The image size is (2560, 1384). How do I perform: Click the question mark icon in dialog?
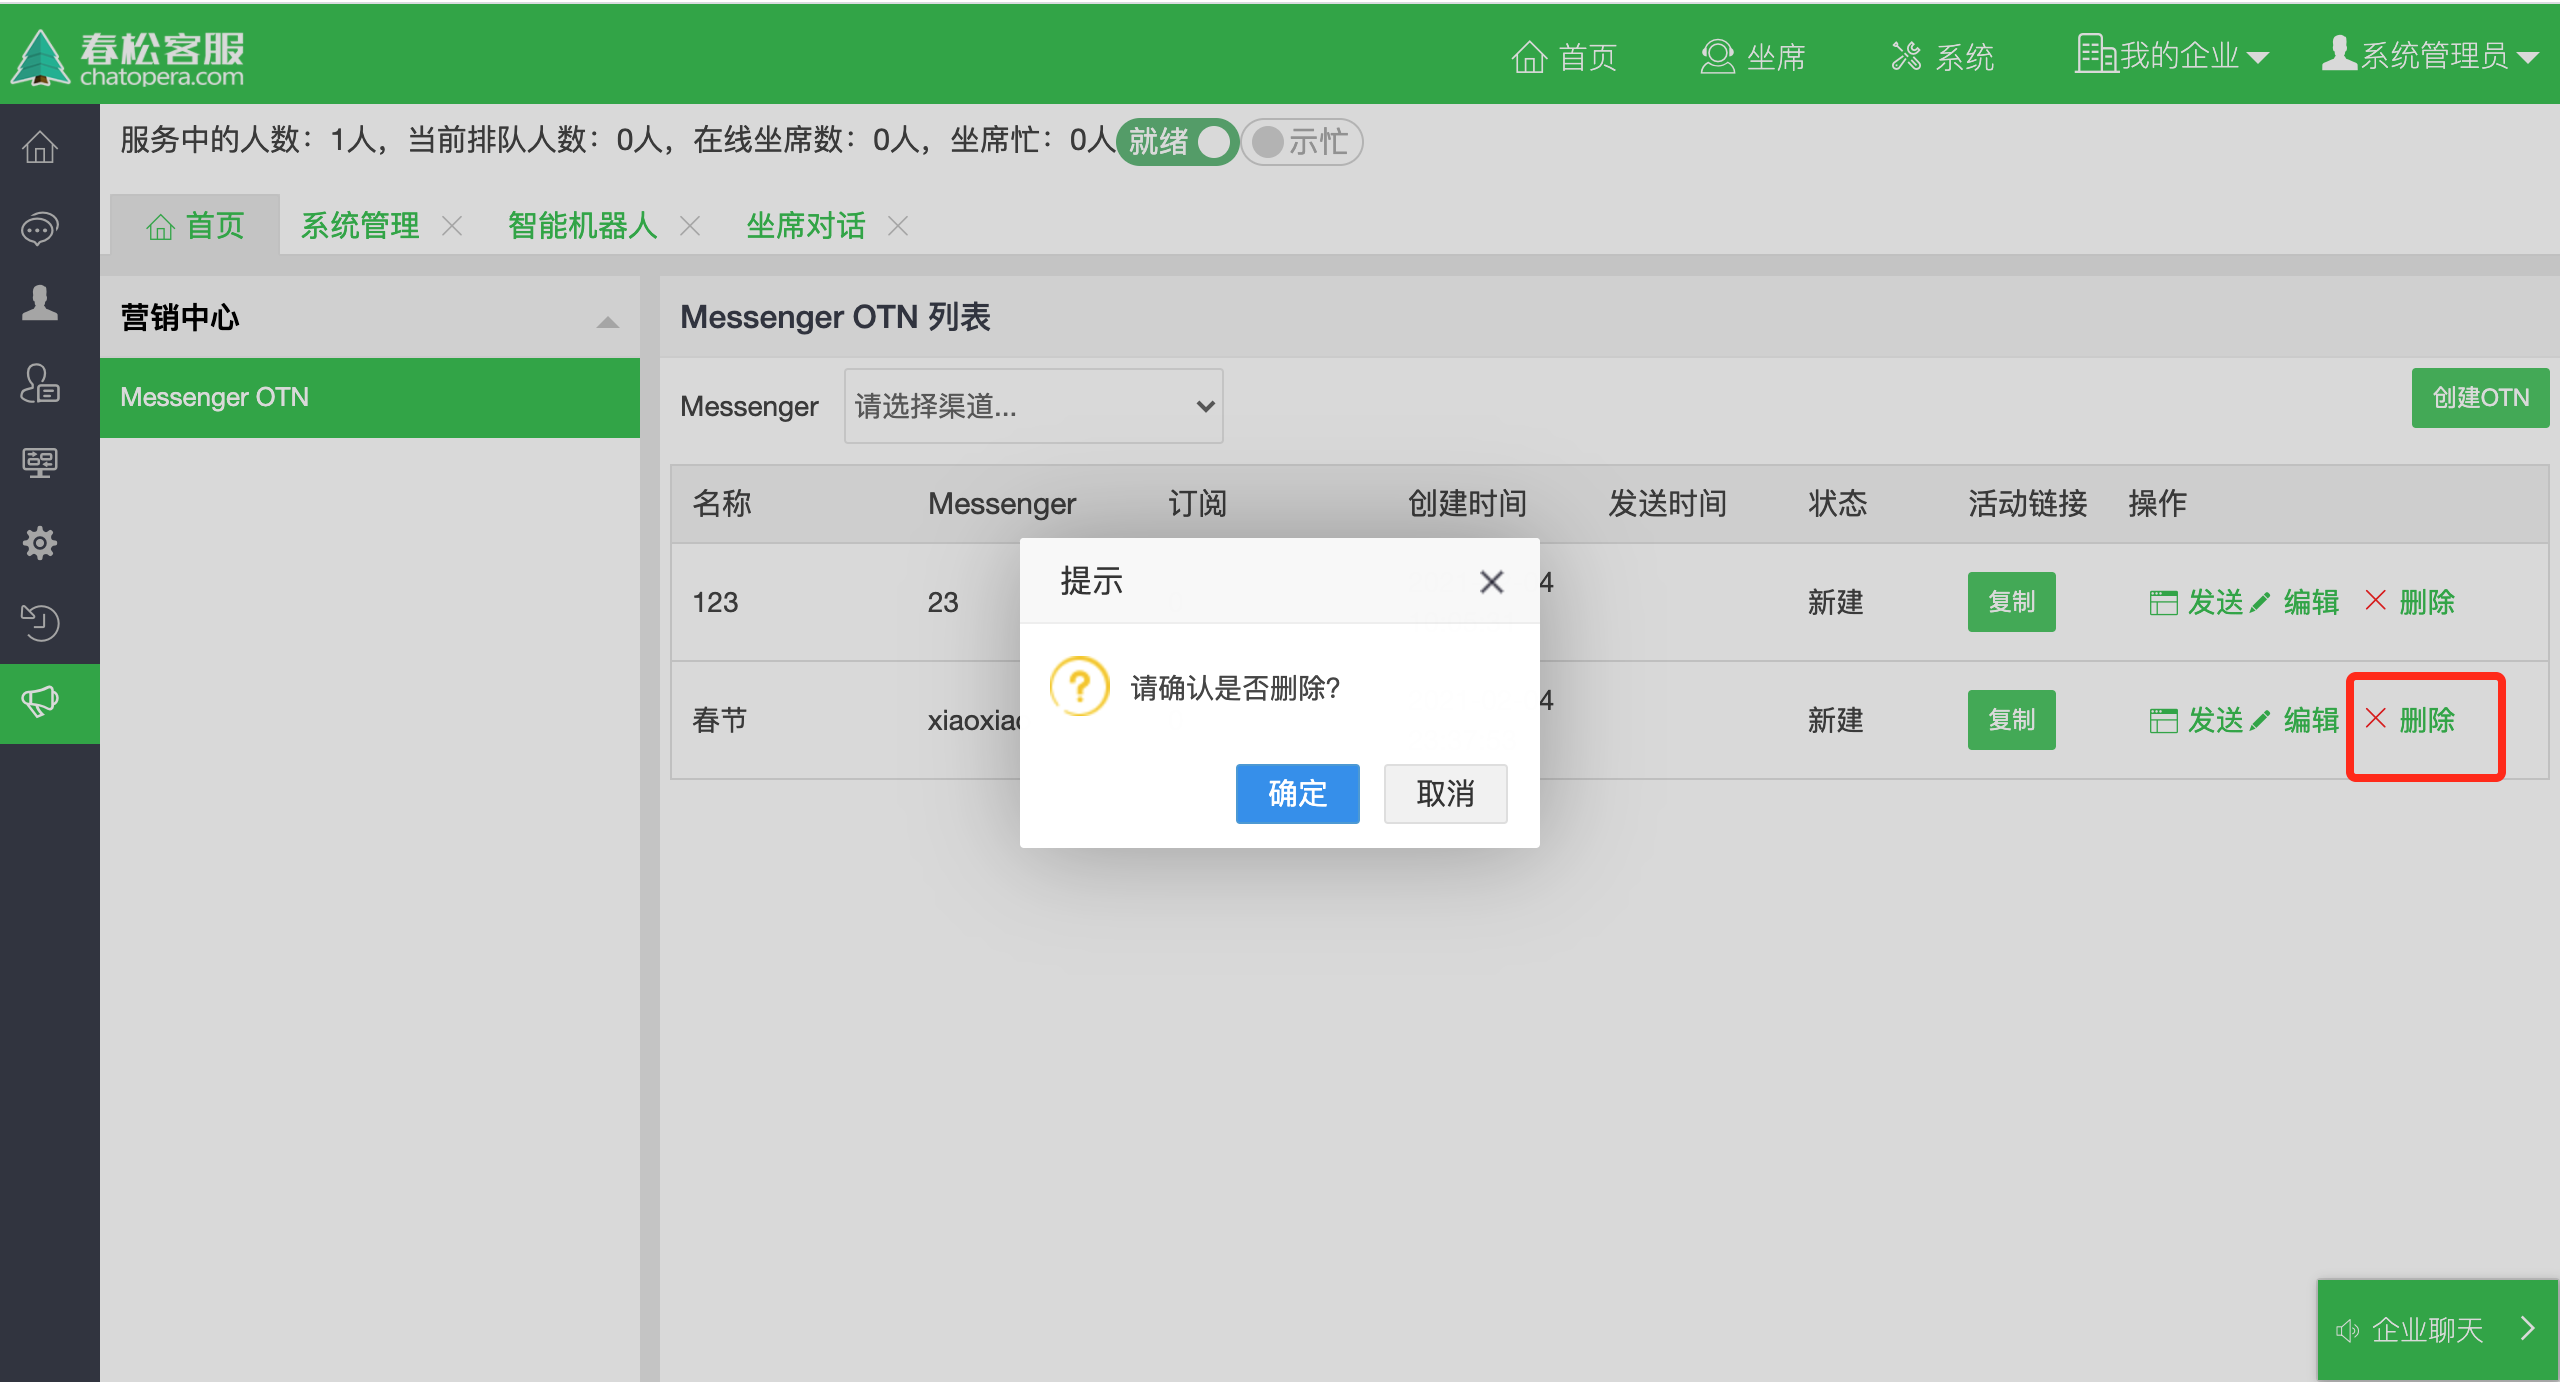tap(1079, 686)
